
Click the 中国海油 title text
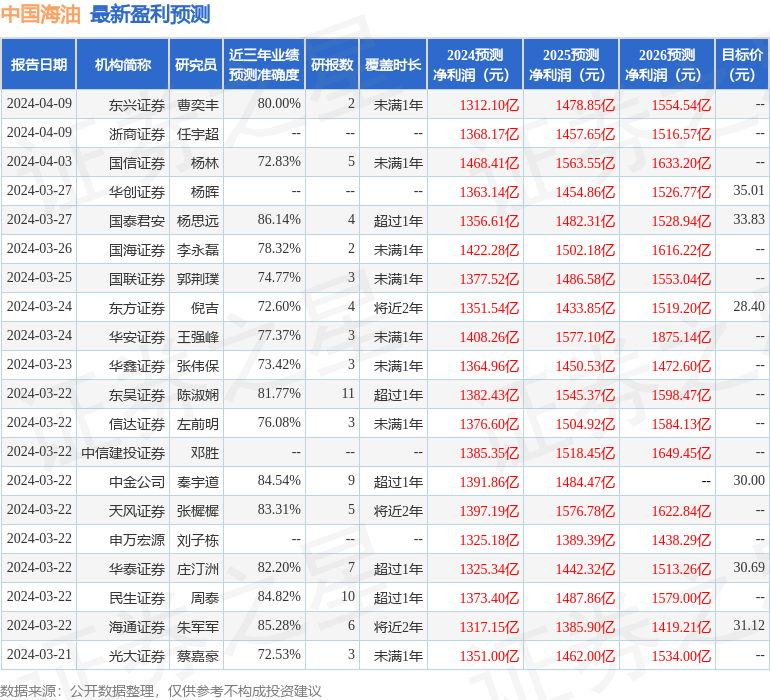pos(40,14)
